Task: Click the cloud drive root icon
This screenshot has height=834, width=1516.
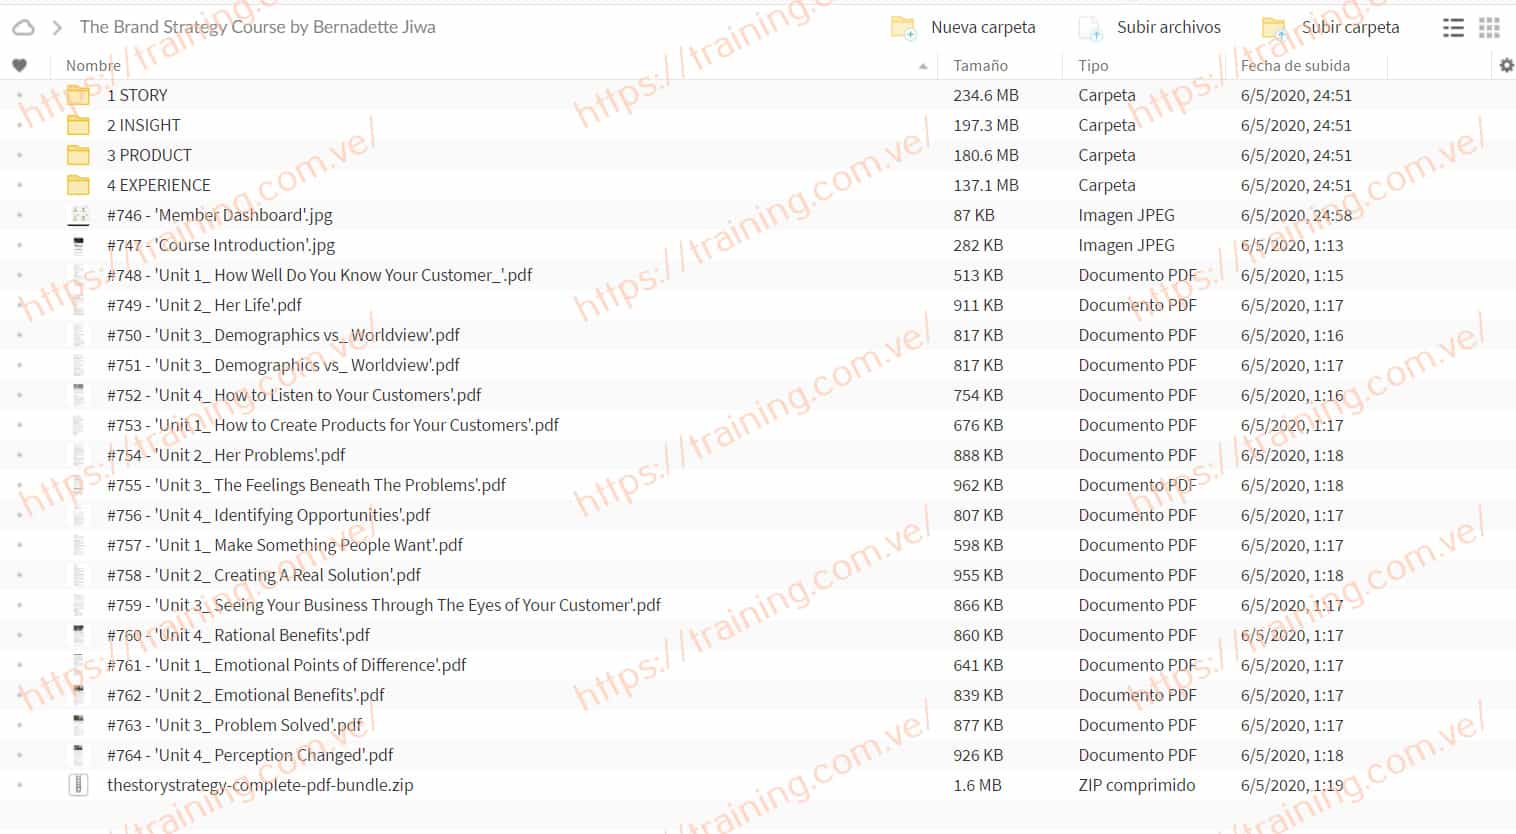Action: click(23, 27)
